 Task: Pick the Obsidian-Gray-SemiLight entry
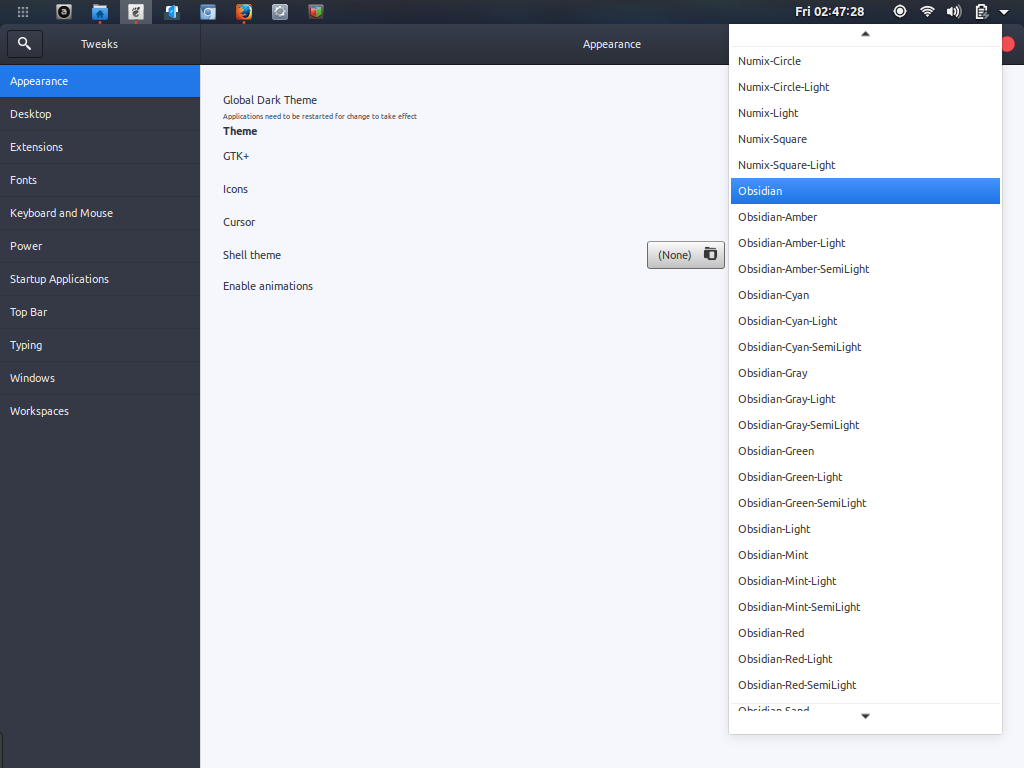[865, 425]
